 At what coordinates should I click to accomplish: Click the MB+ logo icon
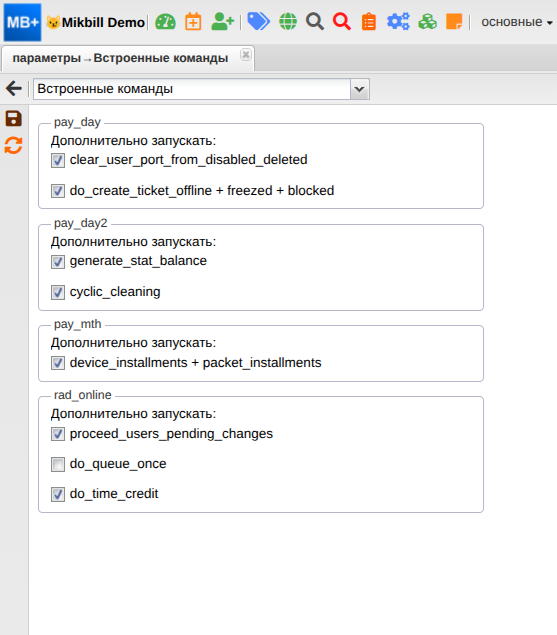22,22
